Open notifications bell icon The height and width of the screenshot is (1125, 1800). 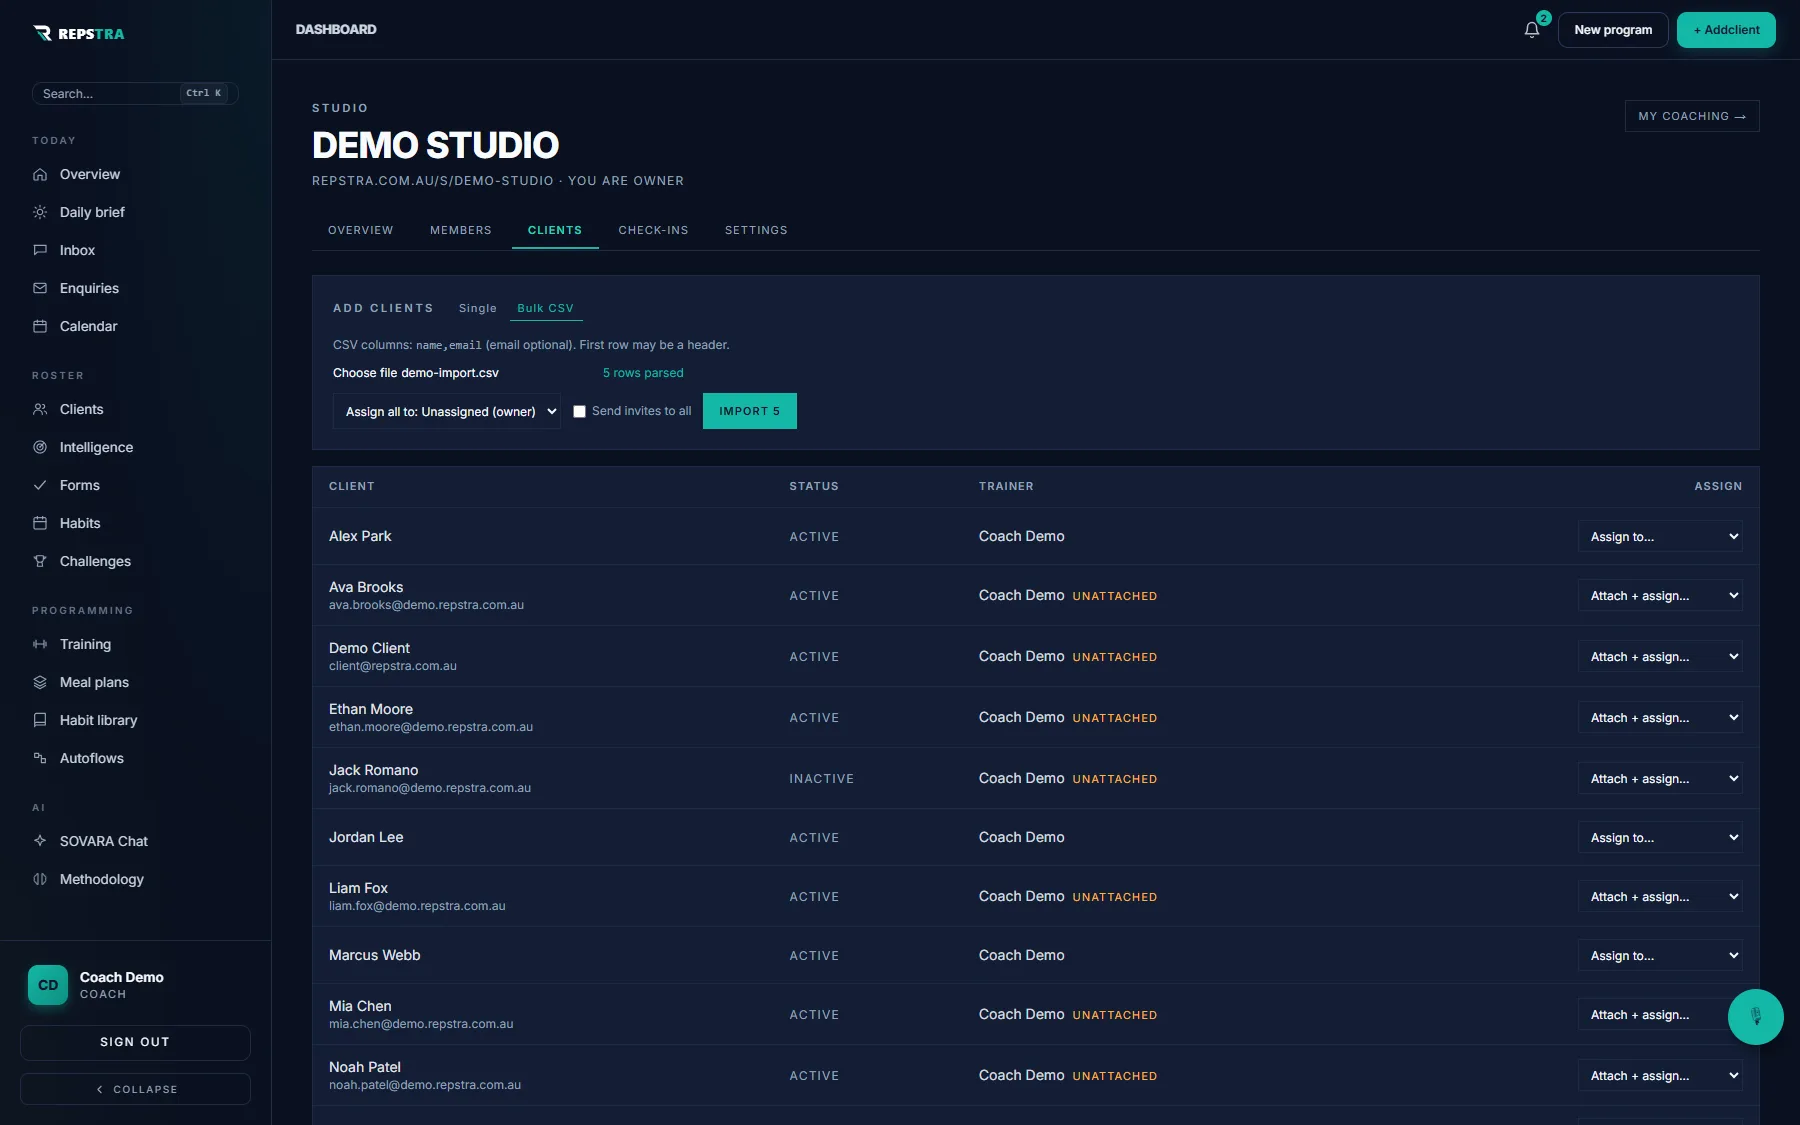1531,30
